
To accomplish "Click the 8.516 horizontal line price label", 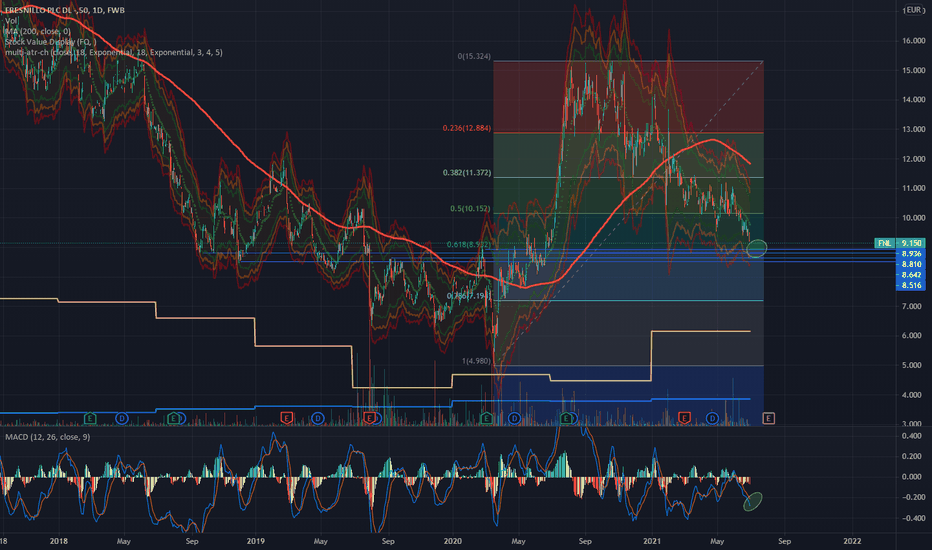I will click(911, 285).
